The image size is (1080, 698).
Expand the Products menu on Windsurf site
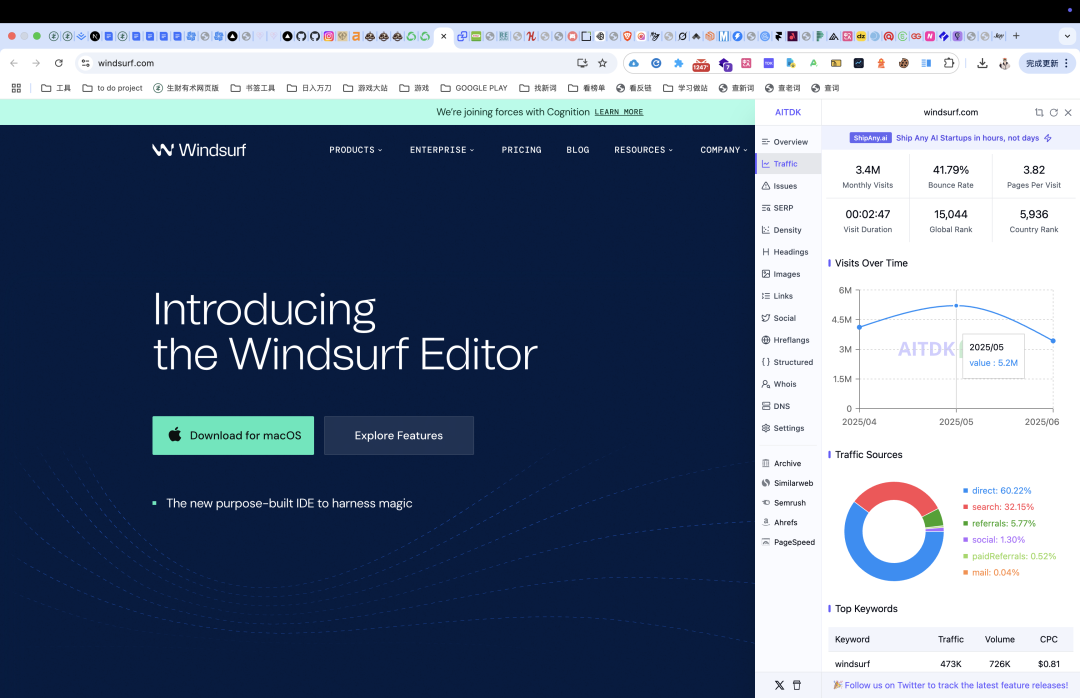point(355,150)
